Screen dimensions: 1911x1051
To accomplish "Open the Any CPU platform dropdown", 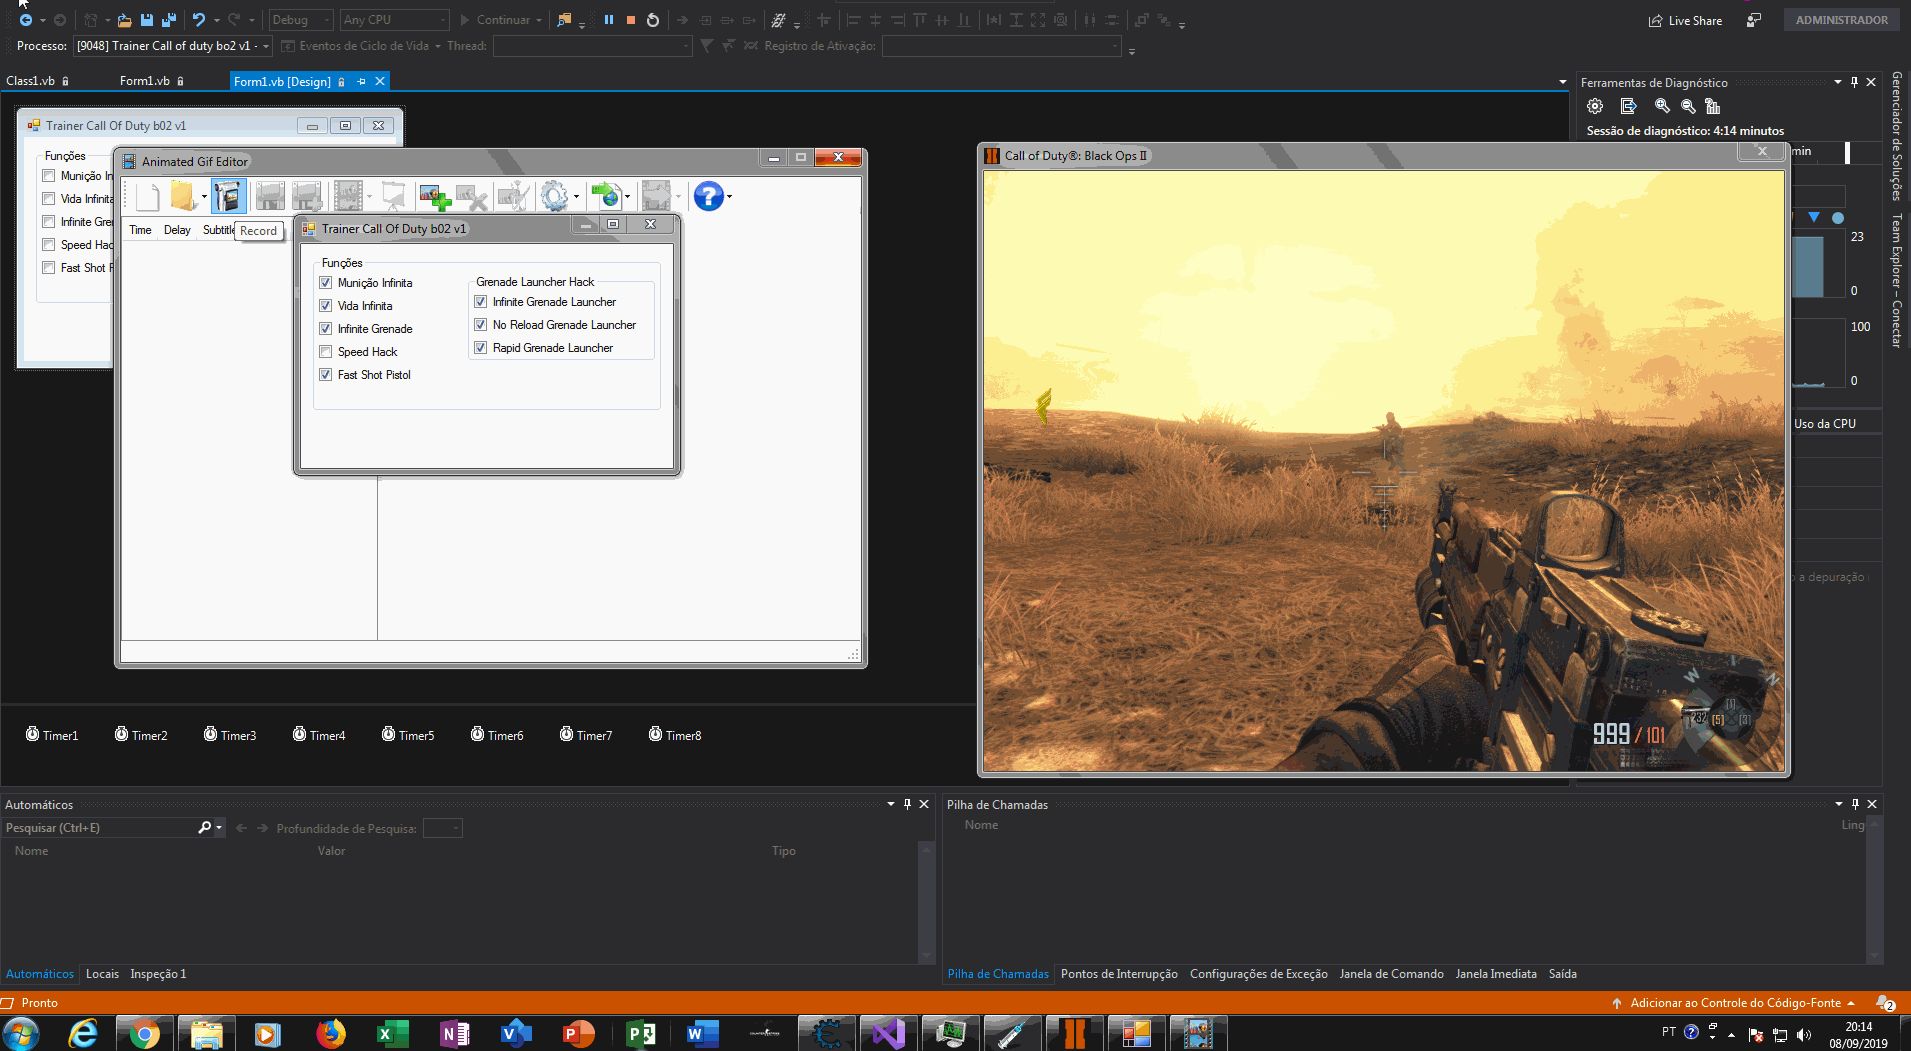I will 395,20.
